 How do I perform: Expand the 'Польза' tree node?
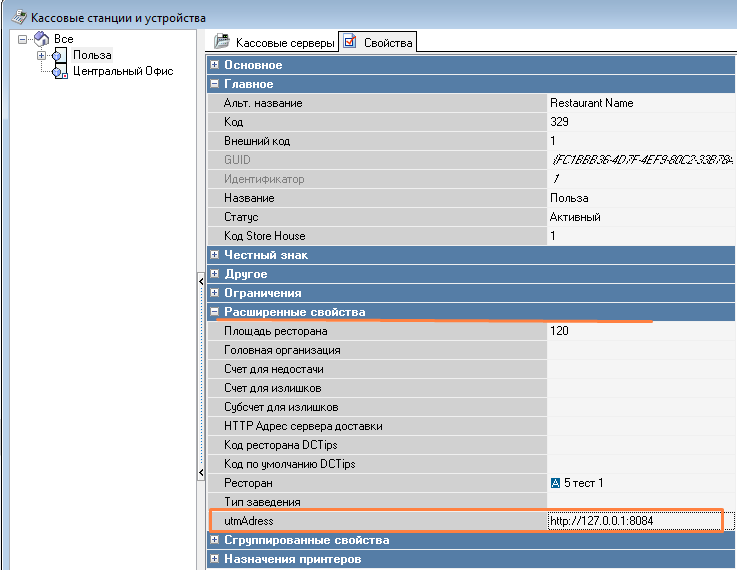pos(42,55)
